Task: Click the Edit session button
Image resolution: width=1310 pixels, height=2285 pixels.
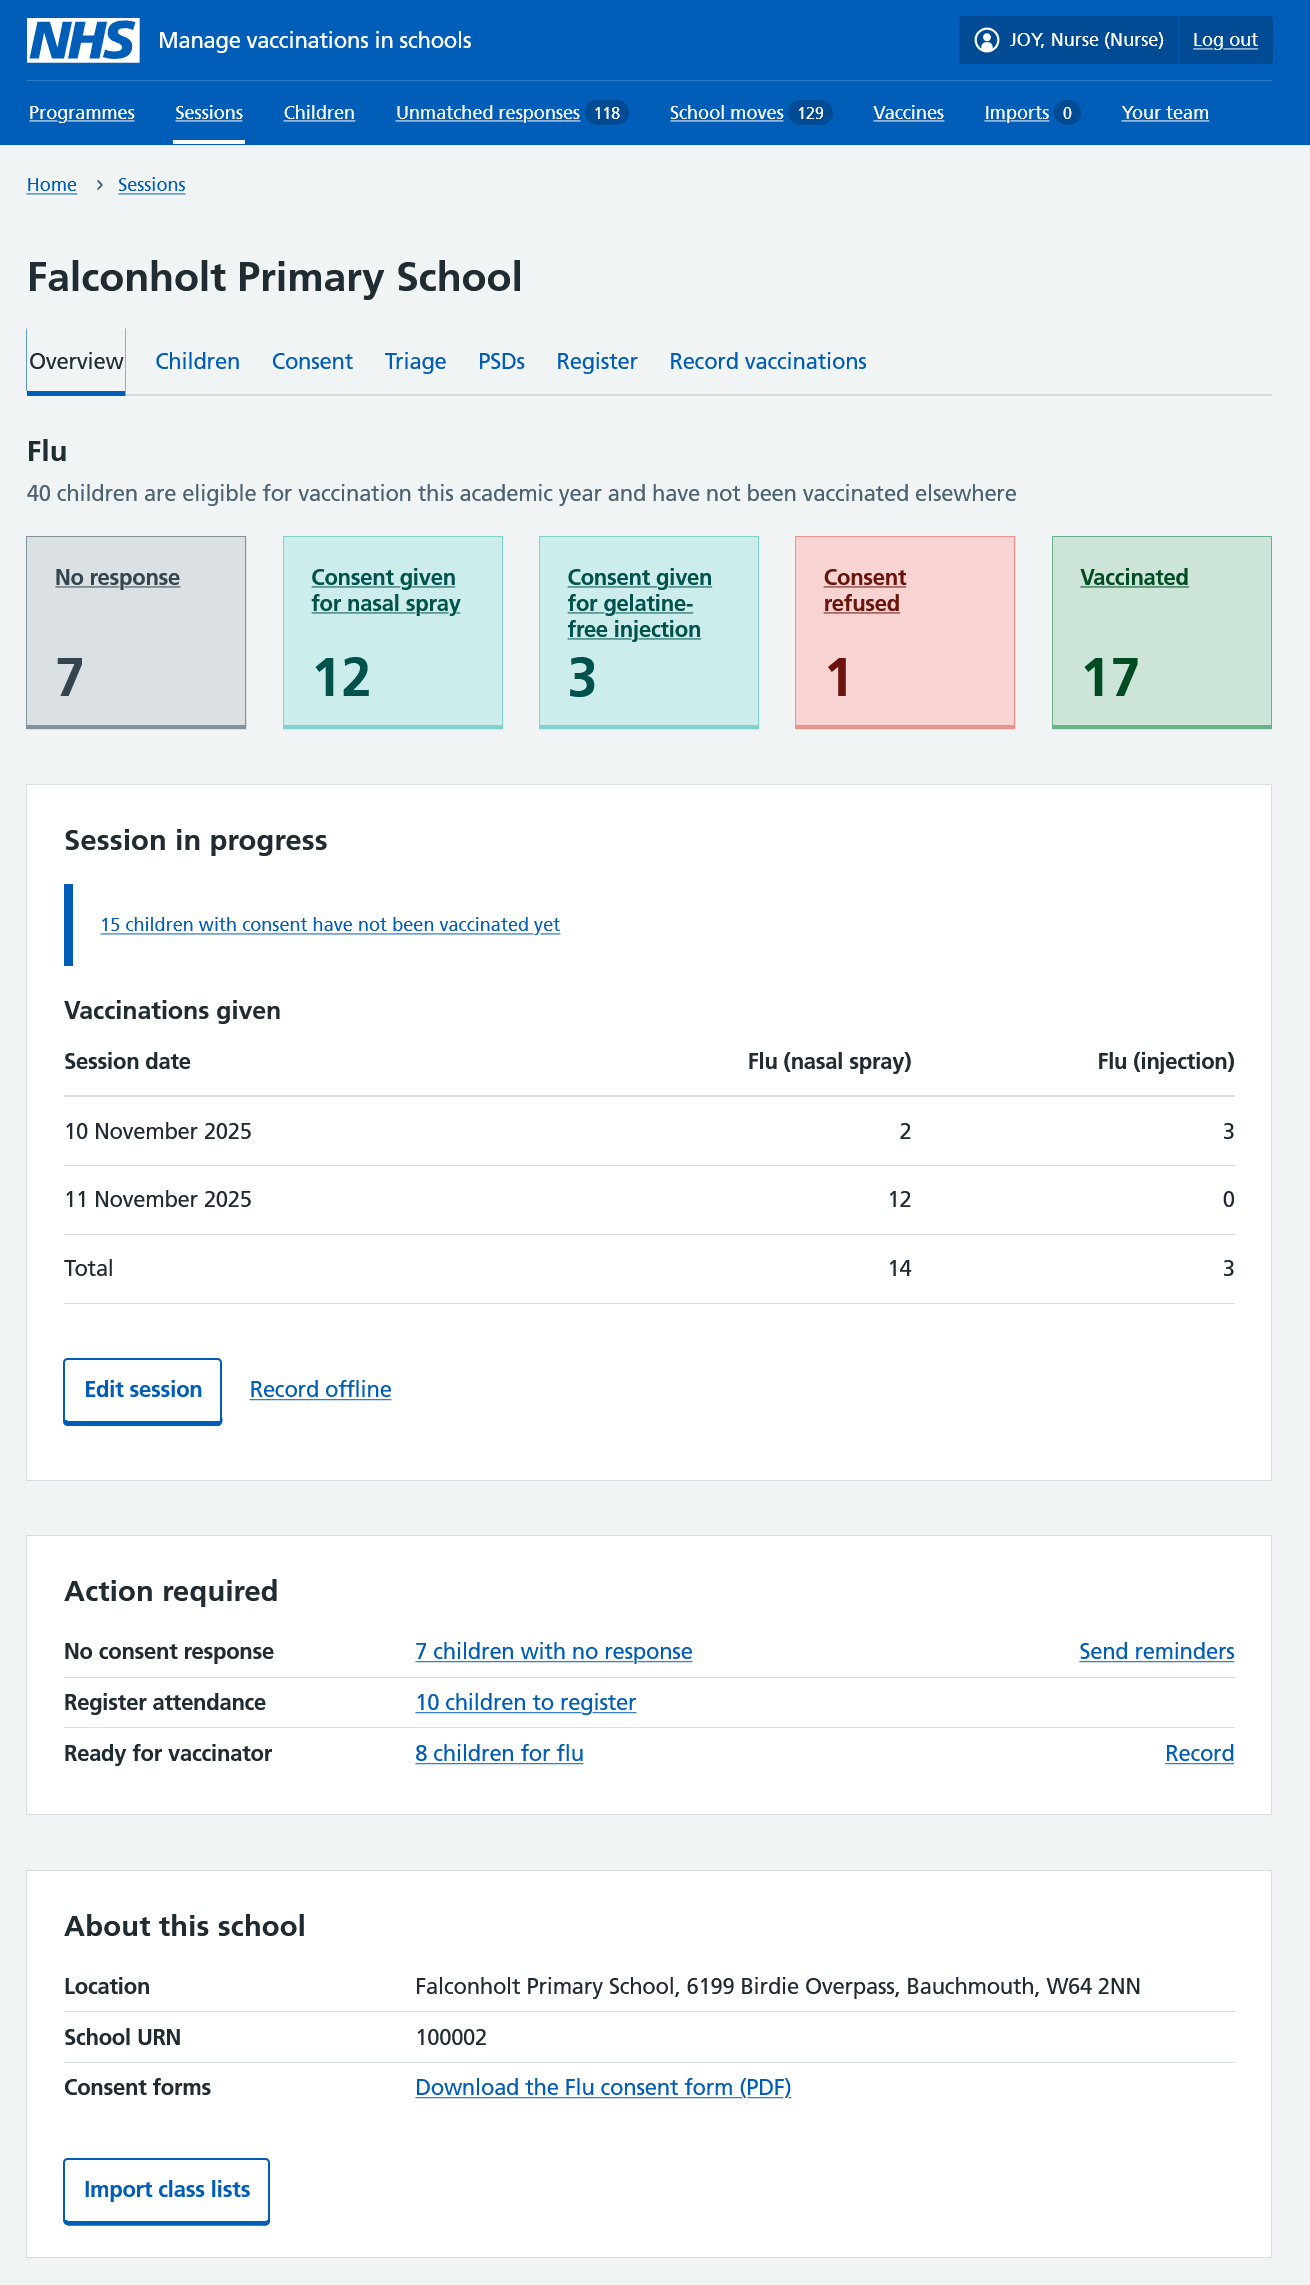Action: pyautogui.click(x=143, y=1390)
